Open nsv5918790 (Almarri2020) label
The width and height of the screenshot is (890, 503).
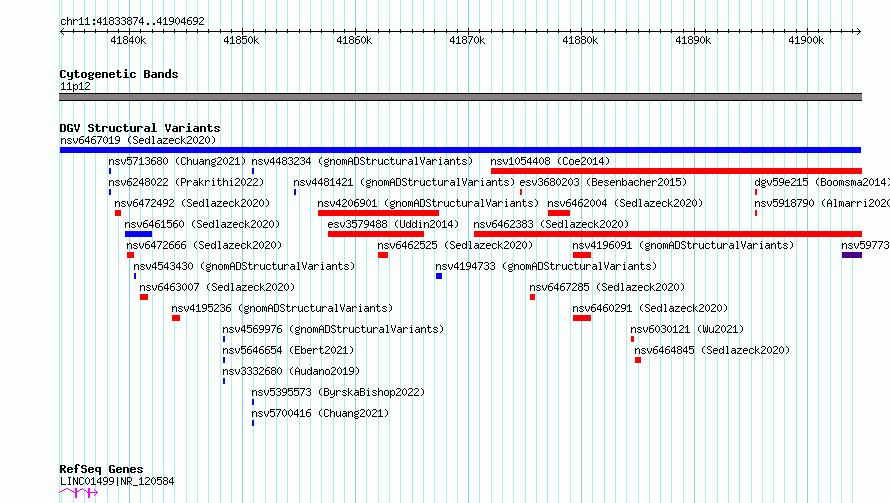(822, 203)
